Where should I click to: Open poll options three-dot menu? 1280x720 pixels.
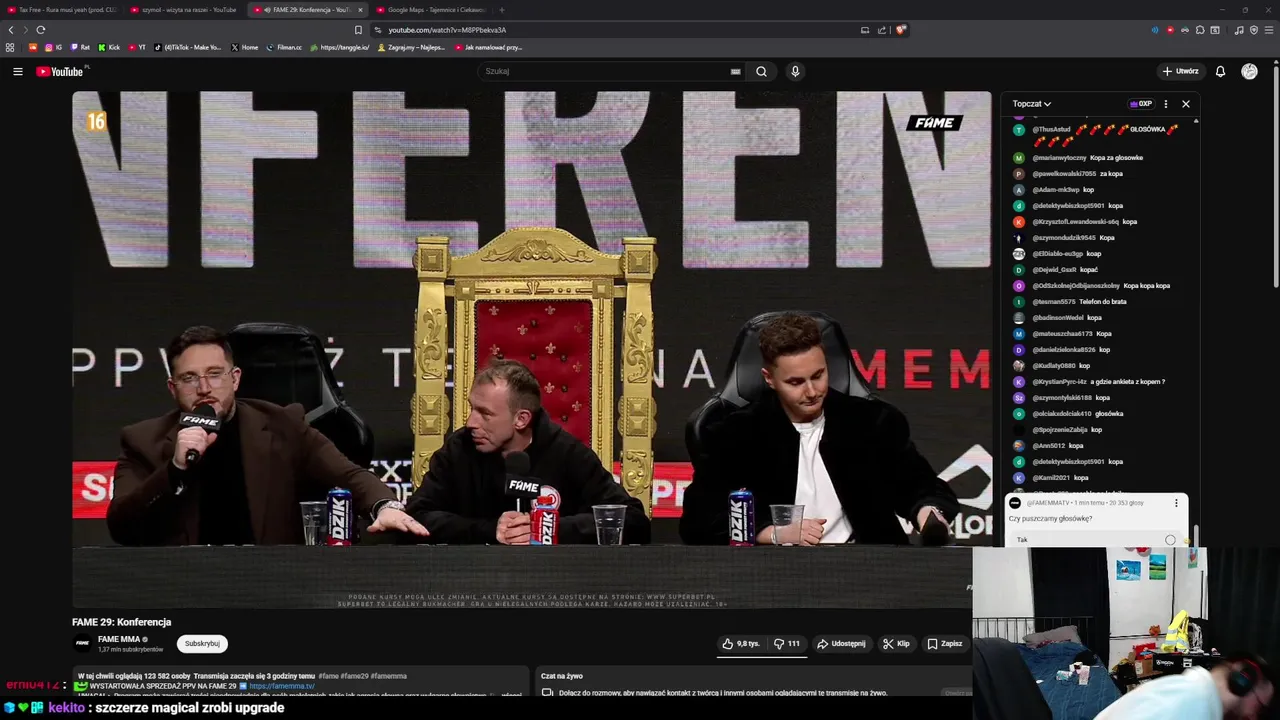click(1176, 503)
